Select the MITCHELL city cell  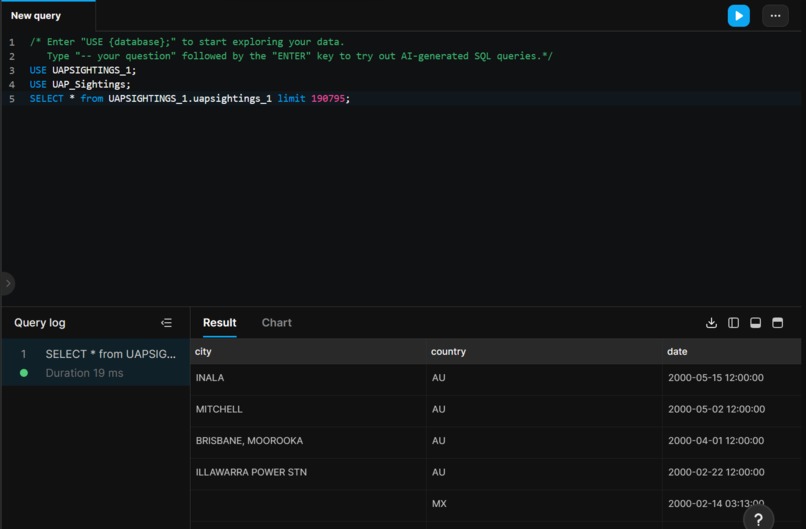pos(308,409)
